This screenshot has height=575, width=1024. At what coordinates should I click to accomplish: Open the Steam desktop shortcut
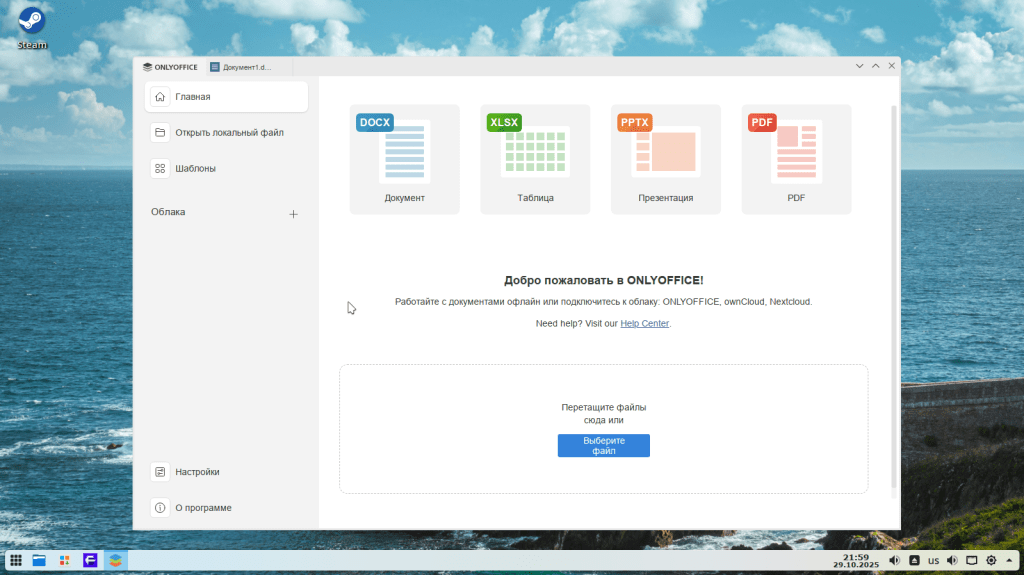pyautogui.click(x=31, y=27)
